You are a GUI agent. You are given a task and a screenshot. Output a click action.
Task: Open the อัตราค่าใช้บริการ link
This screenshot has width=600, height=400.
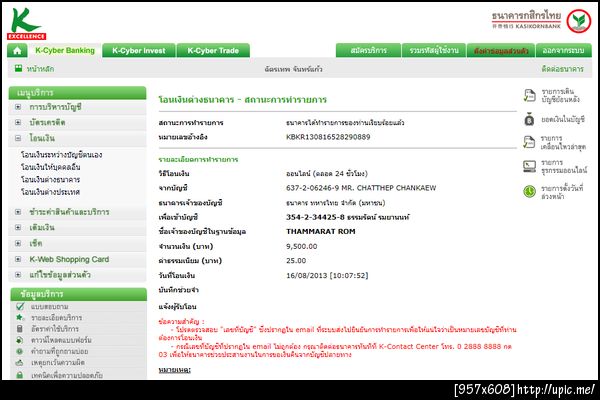(x=55, y=329)
